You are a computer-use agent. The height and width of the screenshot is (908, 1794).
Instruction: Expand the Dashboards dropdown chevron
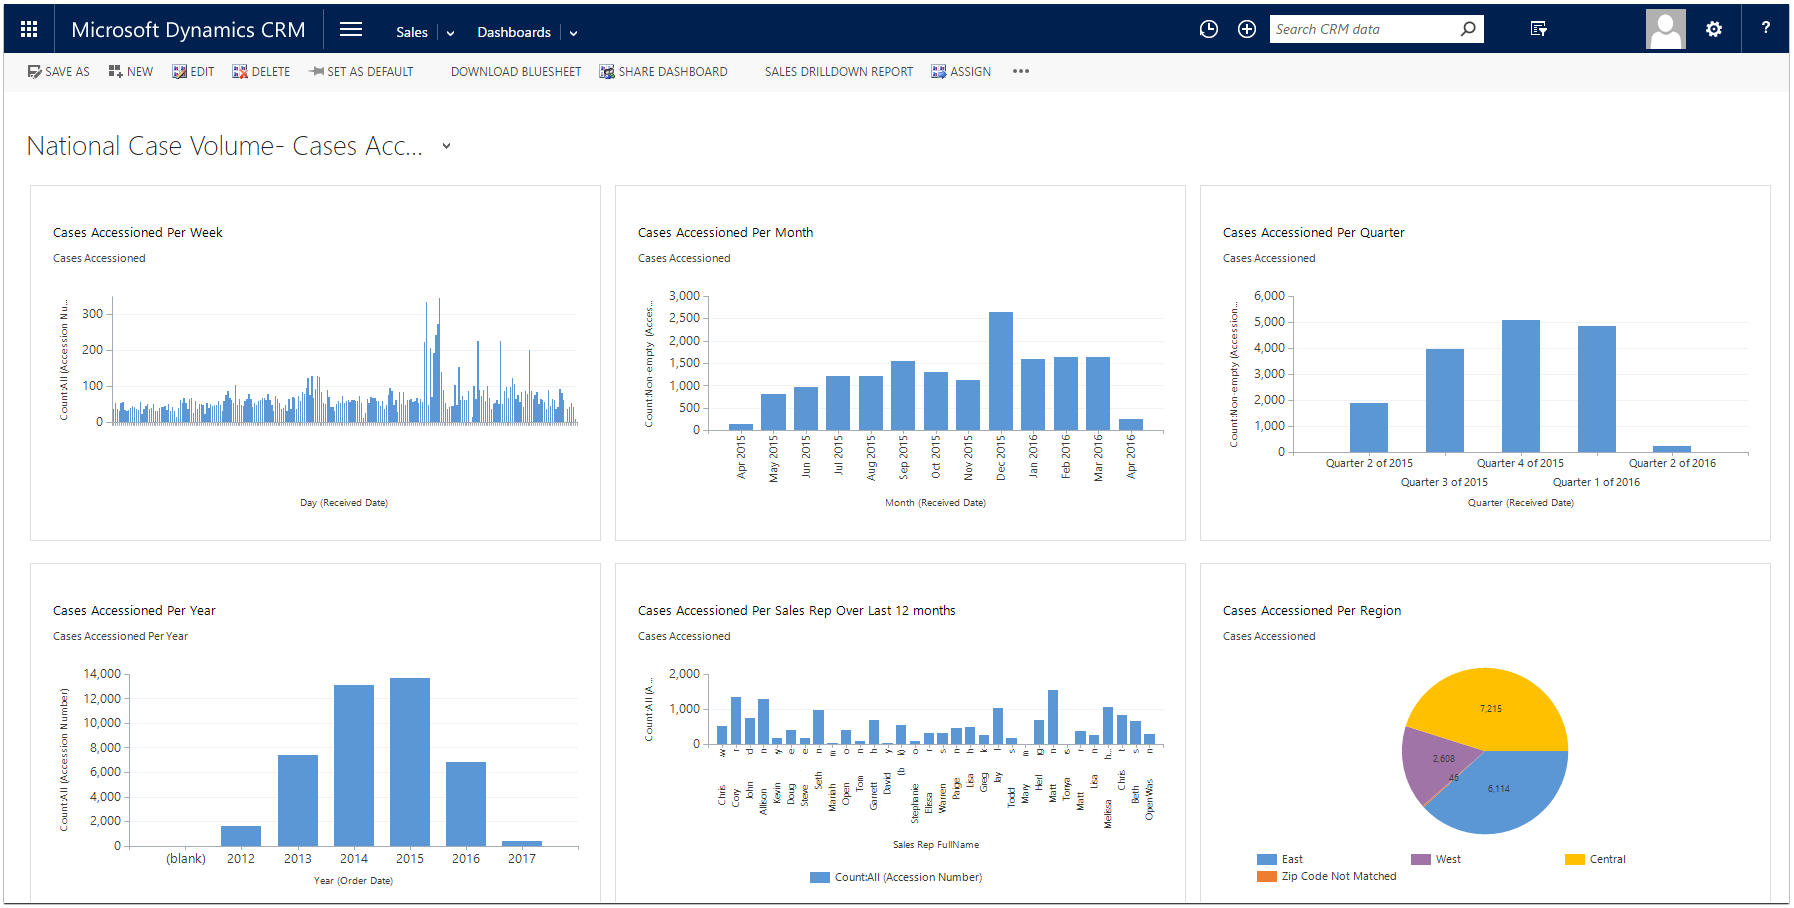point(574,33)
